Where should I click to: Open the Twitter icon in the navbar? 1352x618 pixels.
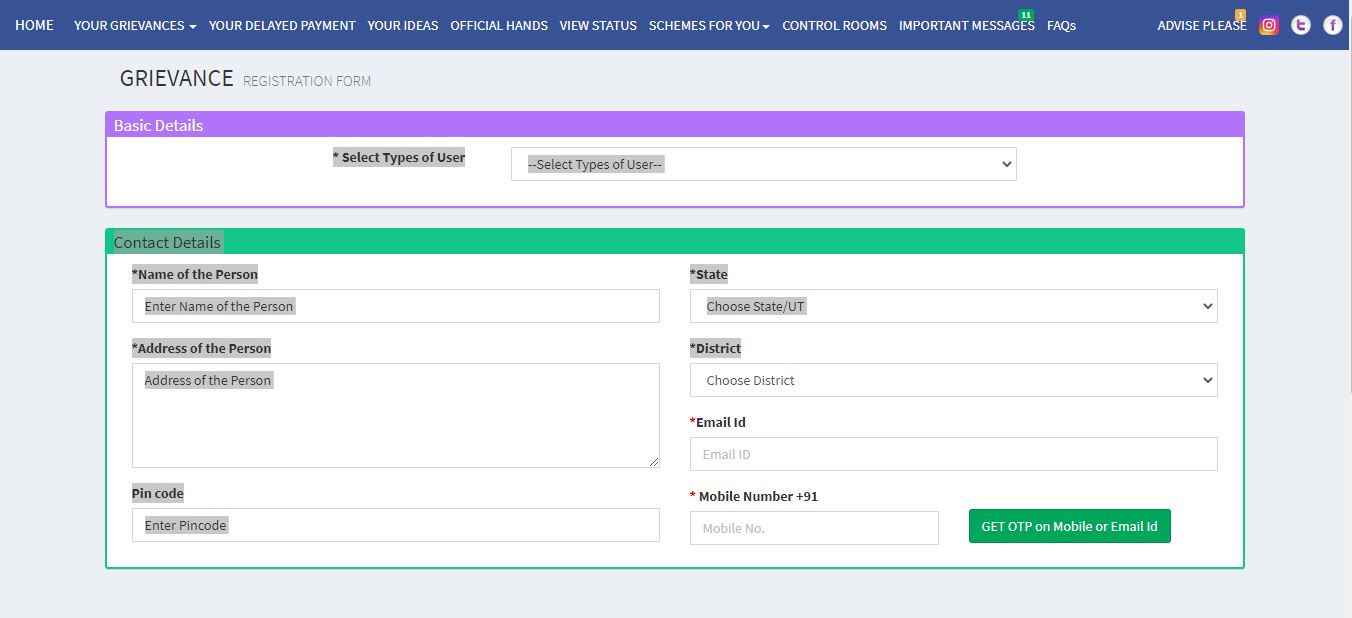[1300, 25]
